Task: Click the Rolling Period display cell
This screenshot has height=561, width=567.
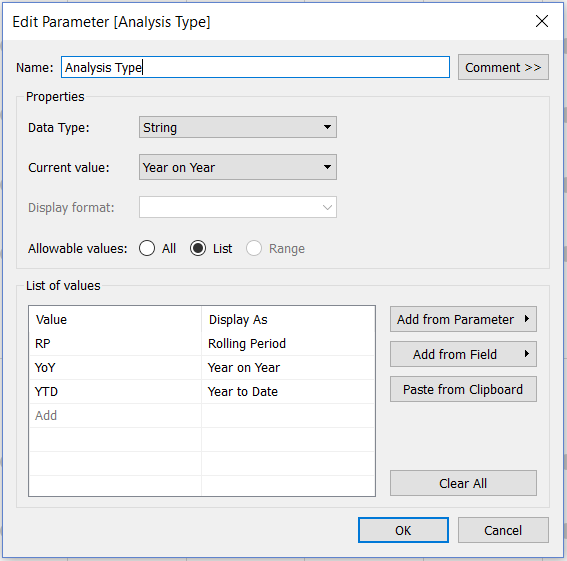Action: tap(288, 344)
